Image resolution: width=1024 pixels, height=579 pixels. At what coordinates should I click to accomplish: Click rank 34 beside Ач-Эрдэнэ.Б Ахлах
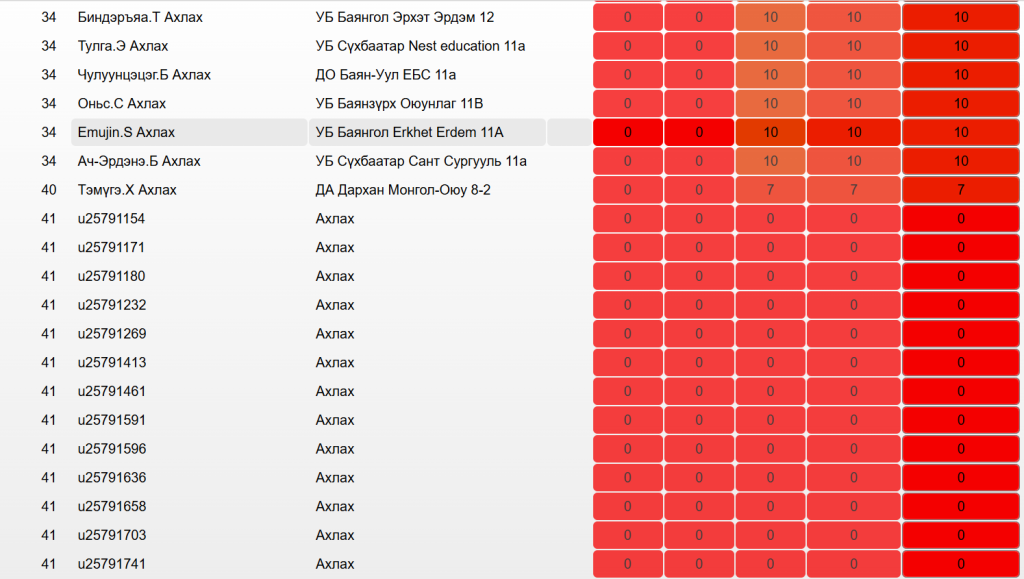(49, 161)
